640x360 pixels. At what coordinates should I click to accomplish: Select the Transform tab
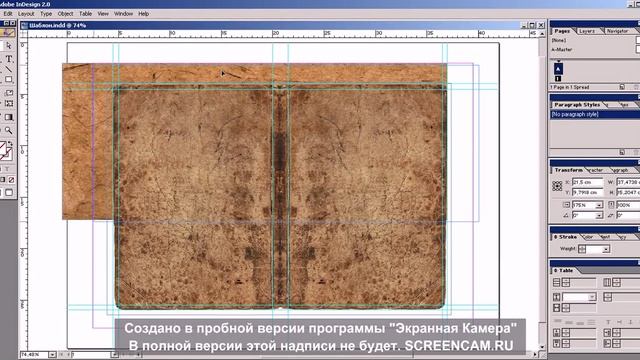pos(569,170)
